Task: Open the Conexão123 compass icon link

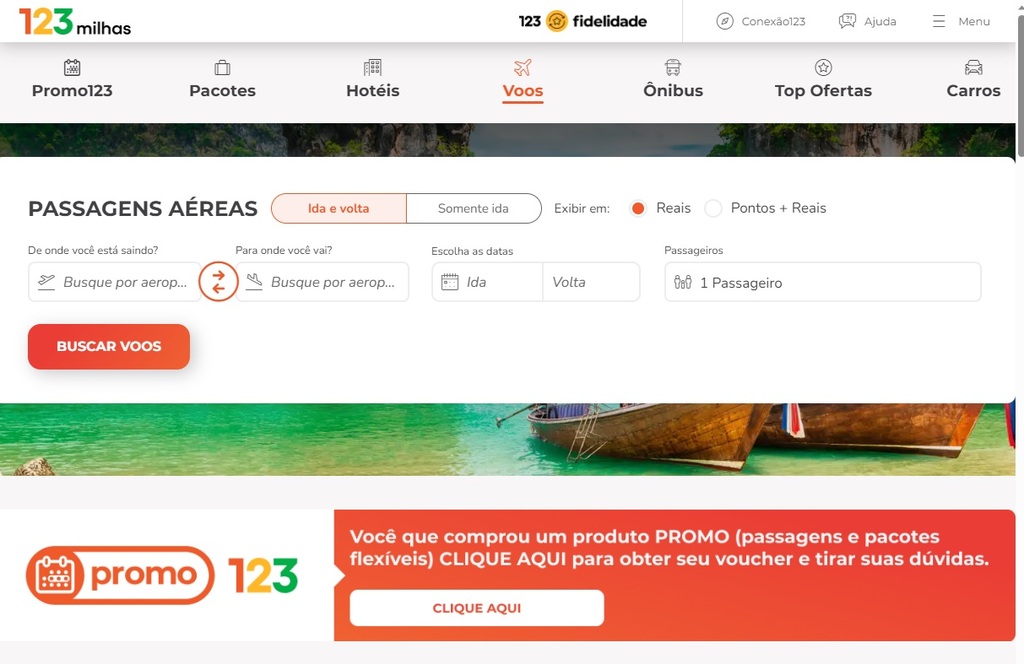Action: point(724,22)
